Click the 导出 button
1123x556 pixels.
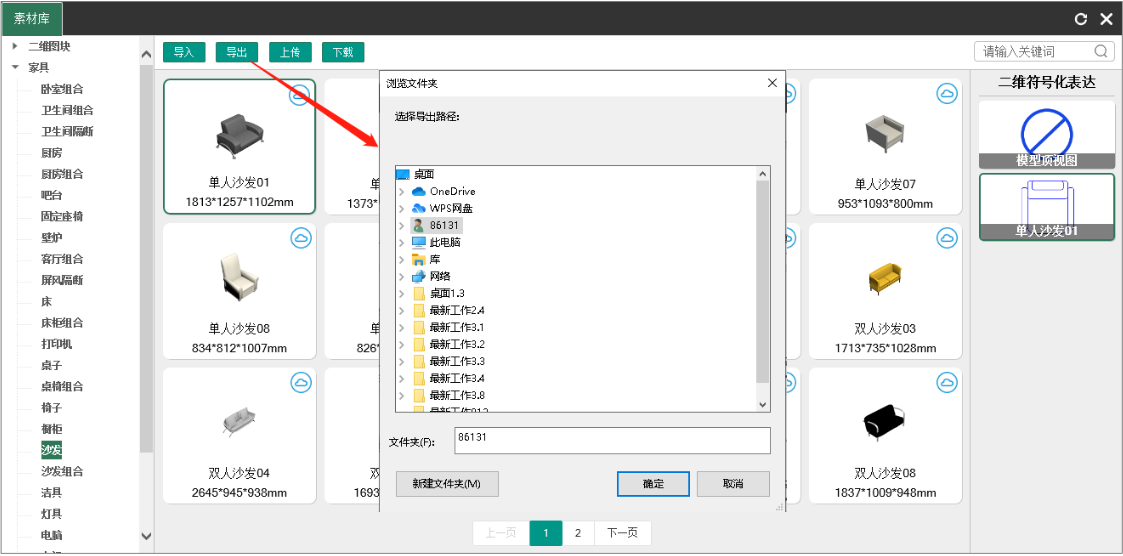point(237,52)
